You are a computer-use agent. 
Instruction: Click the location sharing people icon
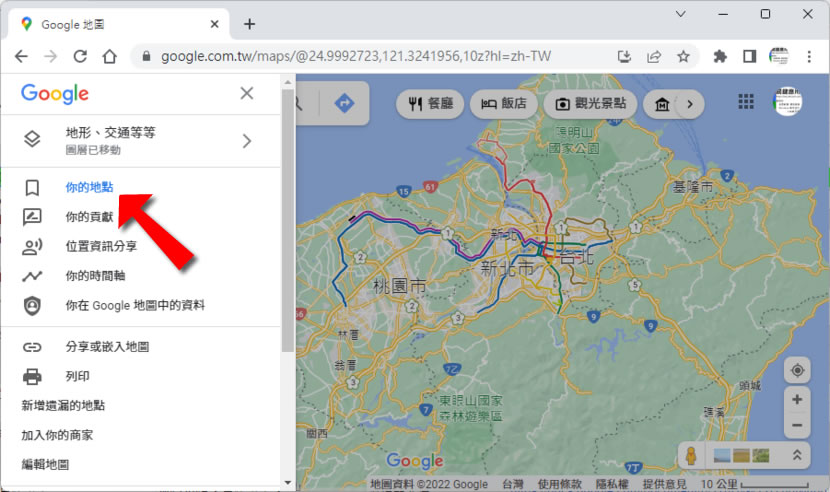coord(32,247)
